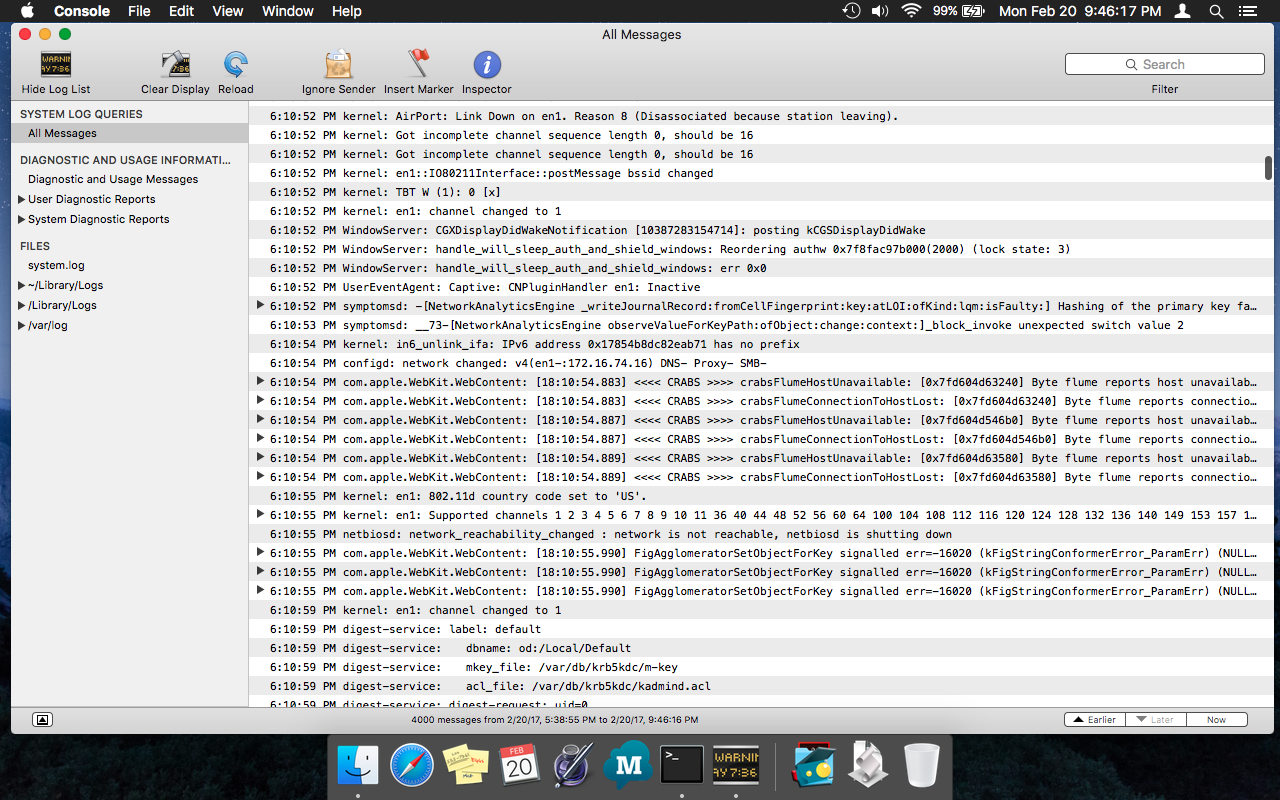This screenshot has width=1280, height=800.
Task: Open the Window menu
Action: [x=288, y=11]
